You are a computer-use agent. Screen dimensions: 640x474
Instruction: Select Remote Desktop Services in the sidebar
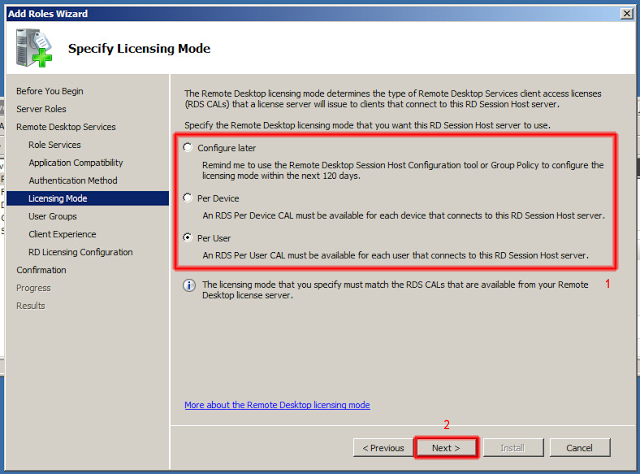[x=66, y=127]
